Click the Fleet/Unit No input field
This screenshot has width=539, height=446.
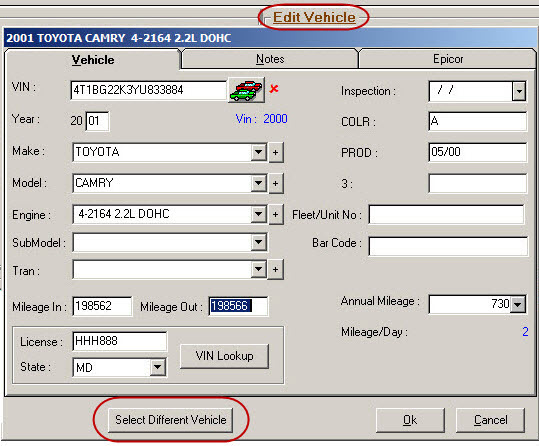pos(446,215)
